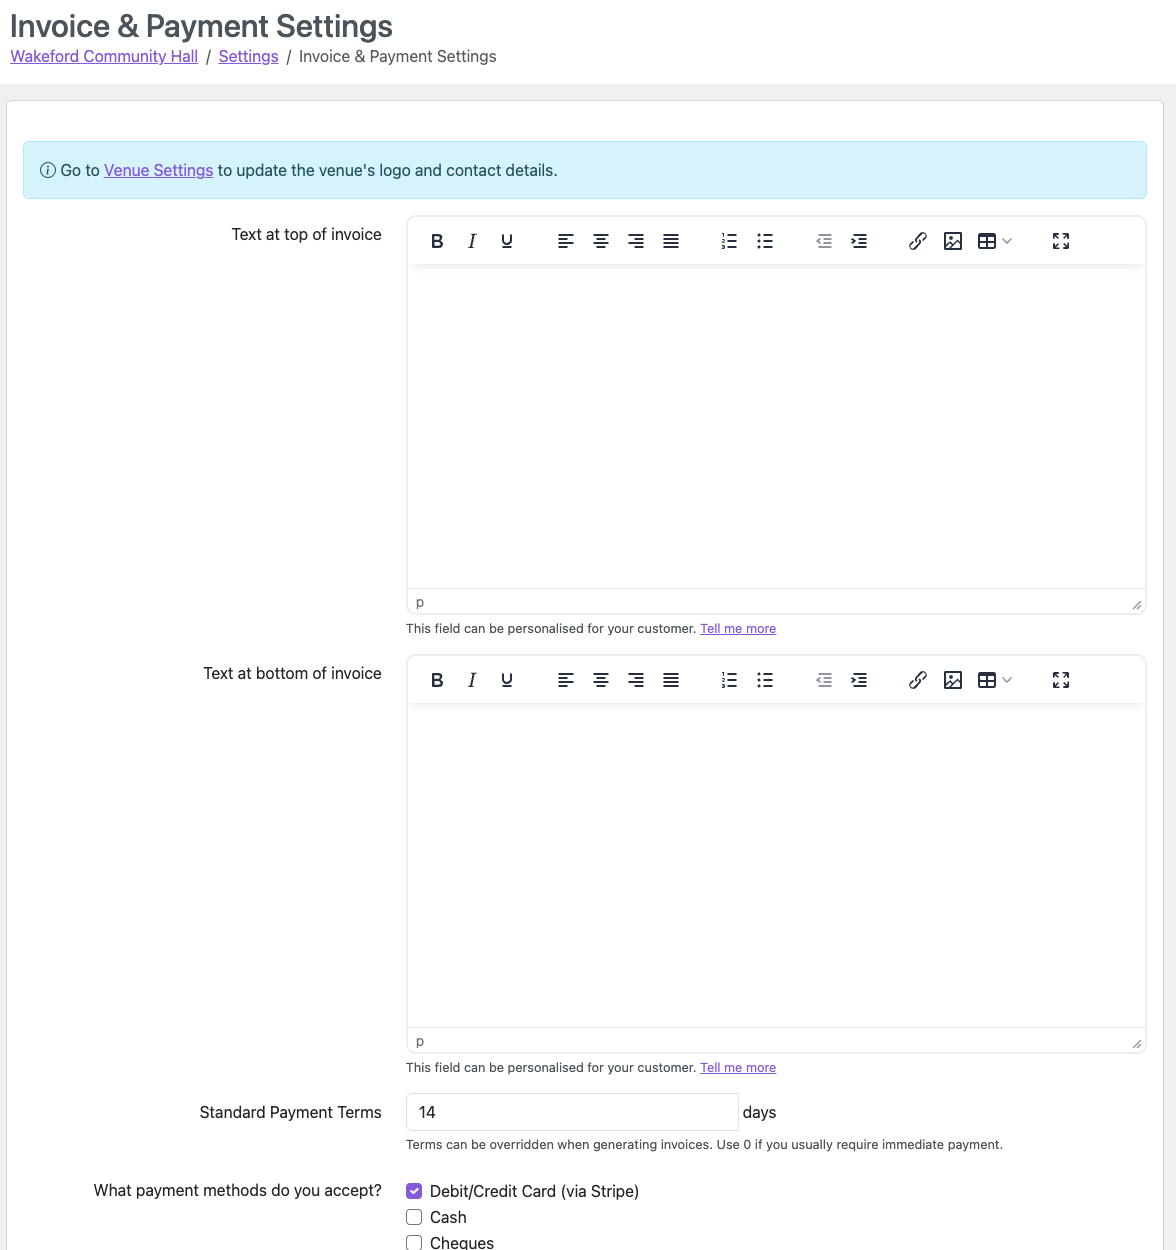Center-align text in the top invoice editor
This screenshot has height=1250, width=1176.
pos(601,240)
